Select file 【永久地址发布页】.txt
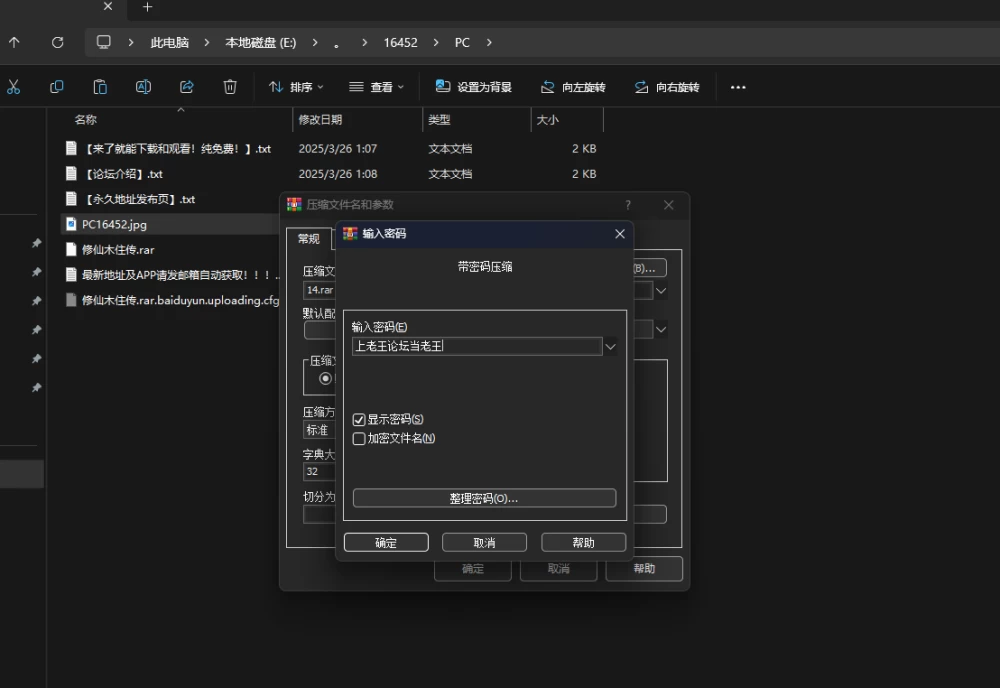Screen dimensions: 1000x688 coord(139,200)
